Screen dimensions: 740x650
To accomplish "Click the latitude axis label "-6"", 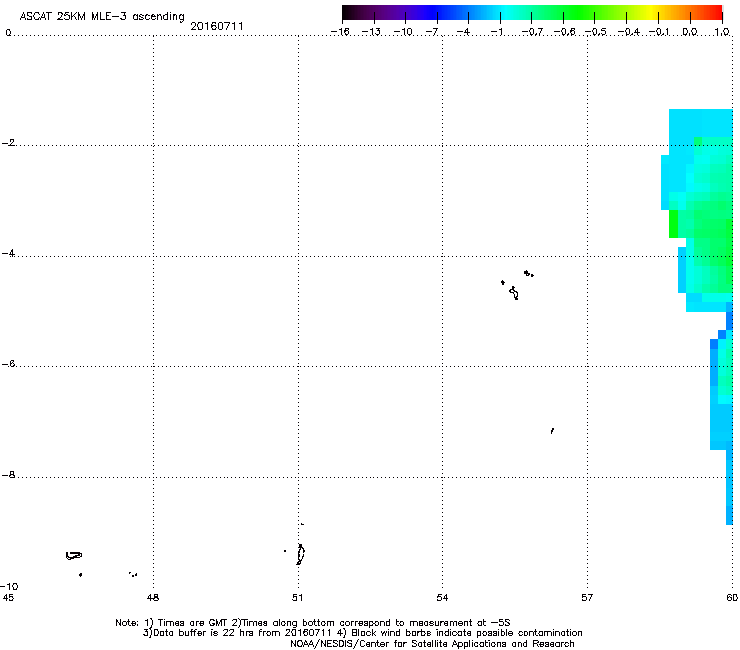I will point(8,364).
